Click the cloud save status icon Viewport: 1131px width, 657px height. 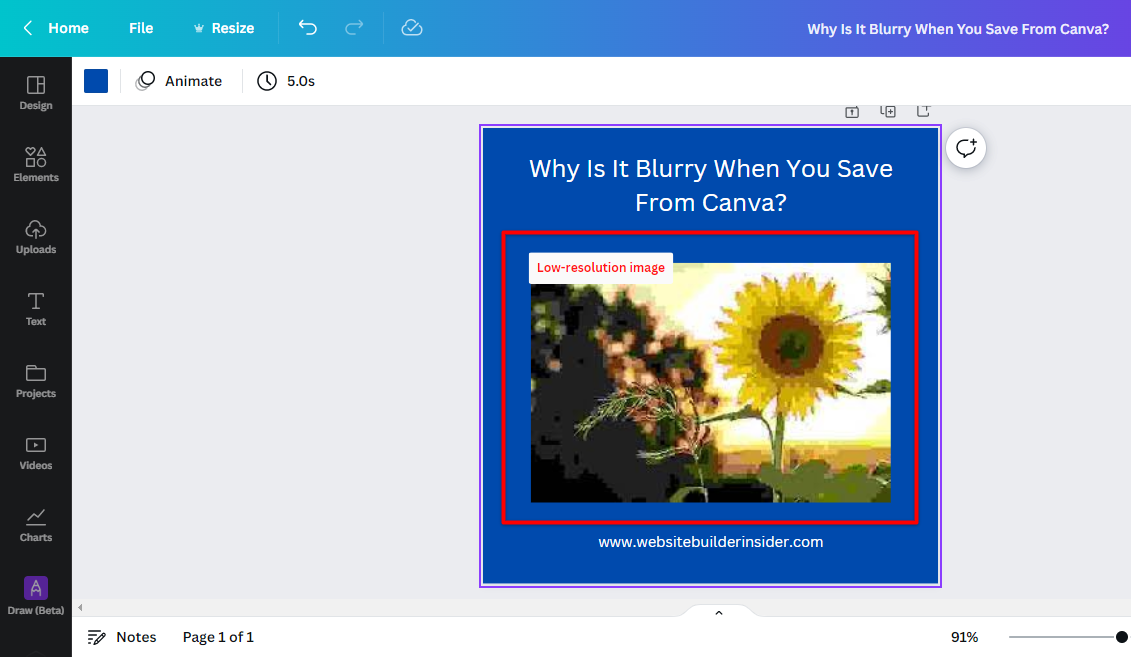click(412, 28)
